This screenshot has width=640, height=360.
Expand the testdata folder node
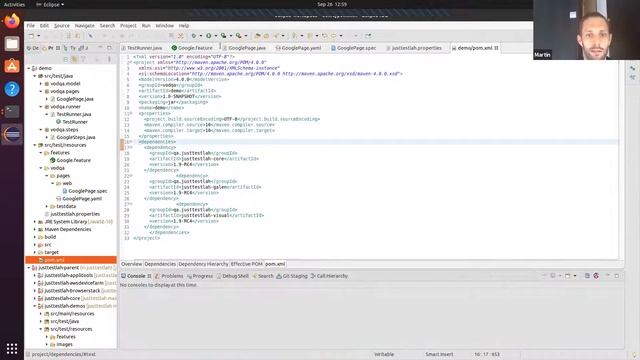(47, 207)
